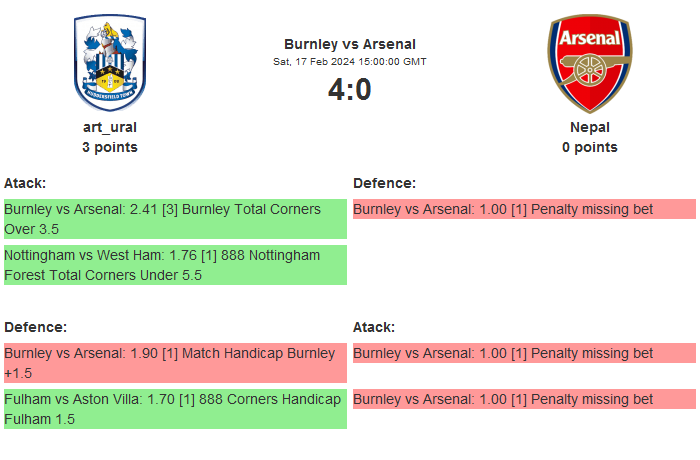The height and width of the screenshot is (460, 700).
Task: Open Nepal player profile name
Action: tap(590, 127)
